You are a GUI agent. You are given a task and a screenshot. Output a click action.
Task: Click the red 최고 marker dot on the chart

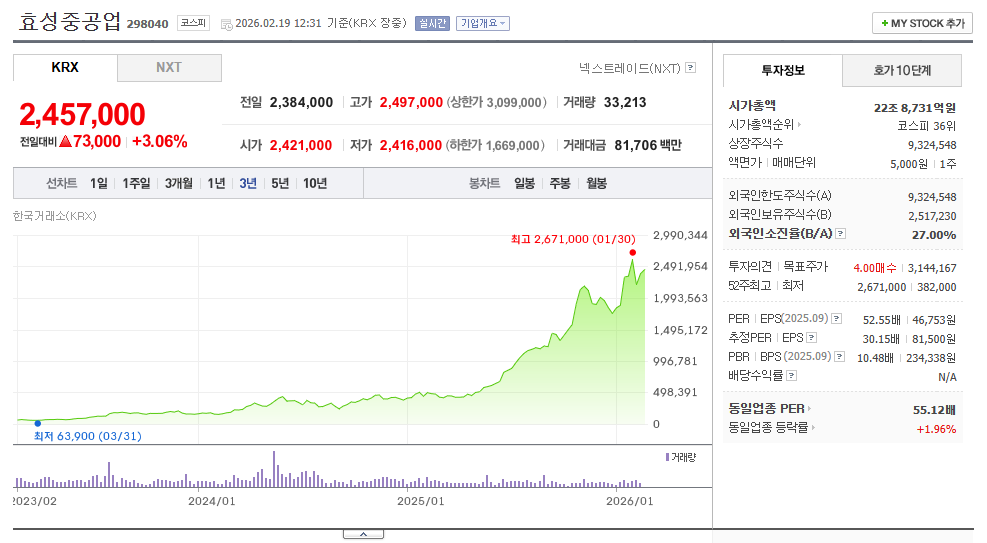pyautogui.click(x=633, y=252)
